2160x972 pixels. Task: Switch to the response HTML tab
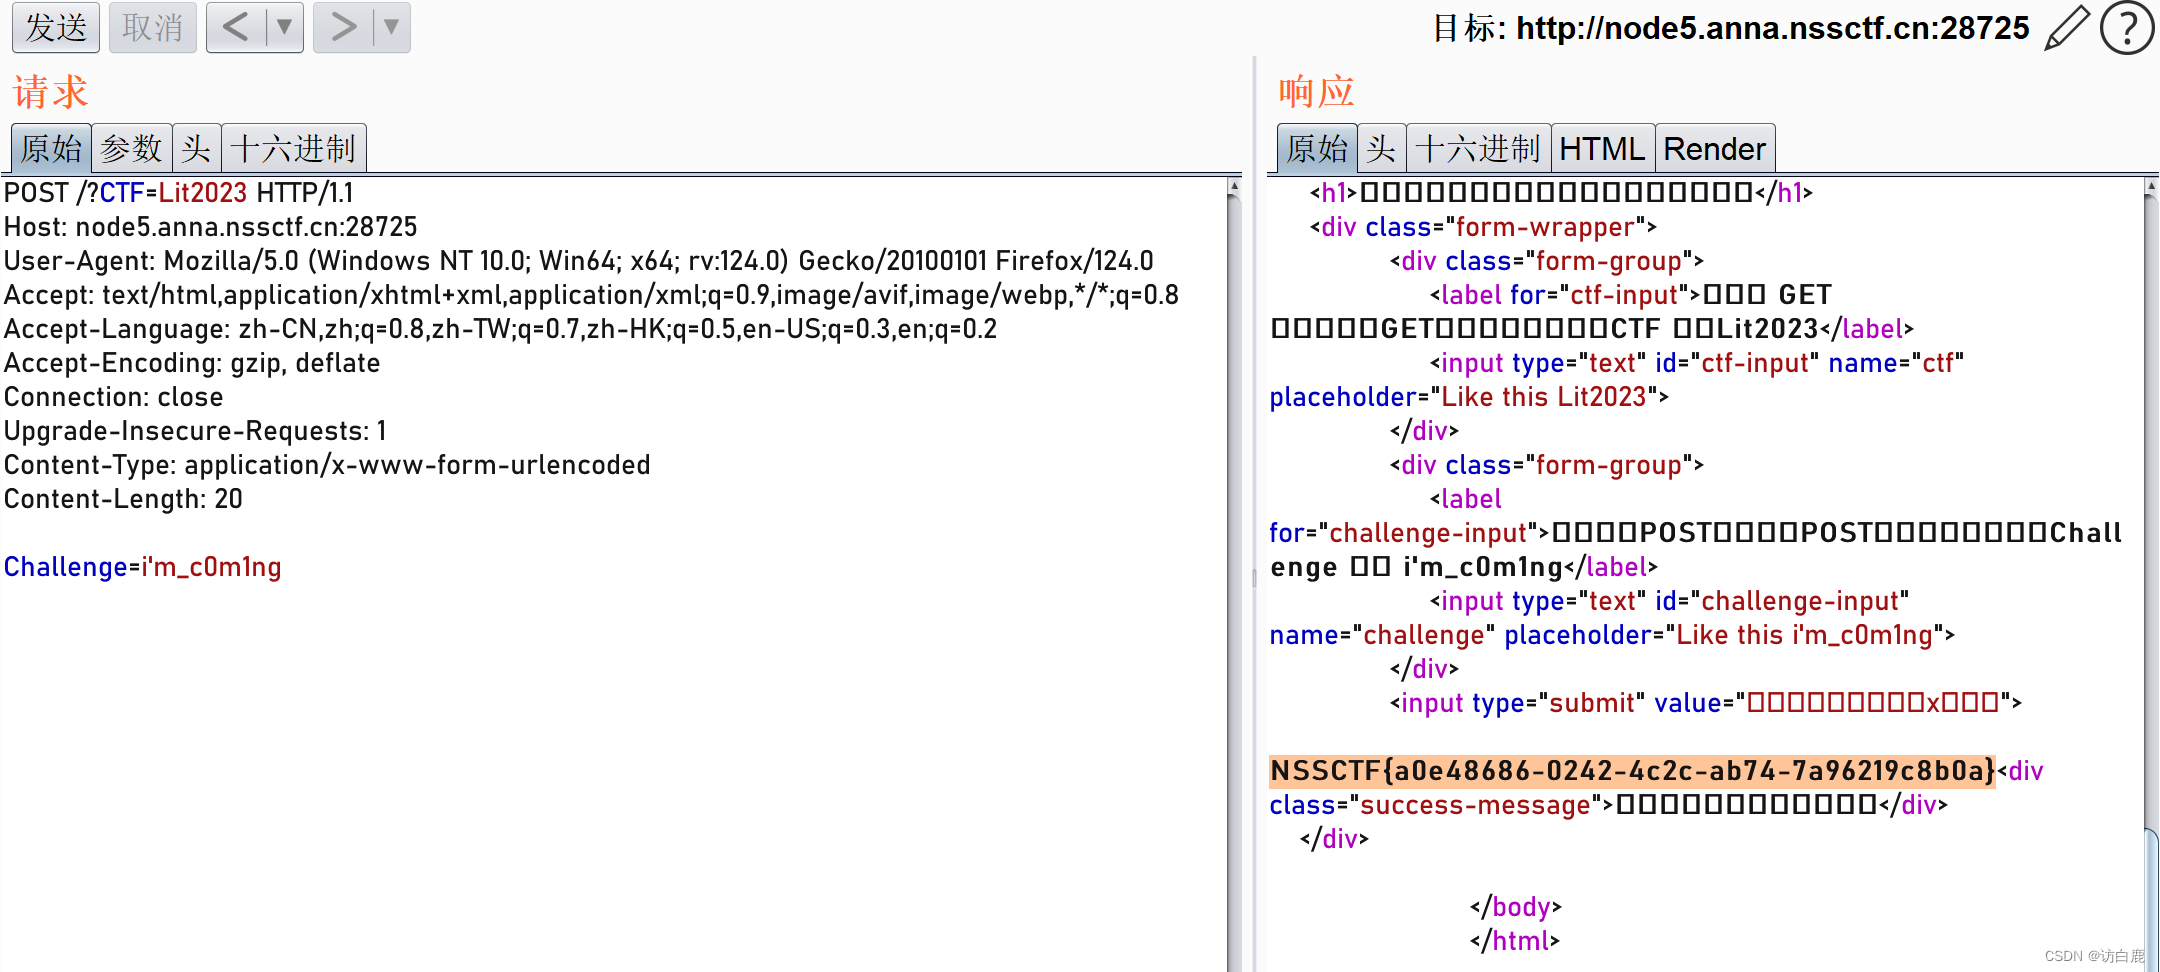[x=1602, y=147]
